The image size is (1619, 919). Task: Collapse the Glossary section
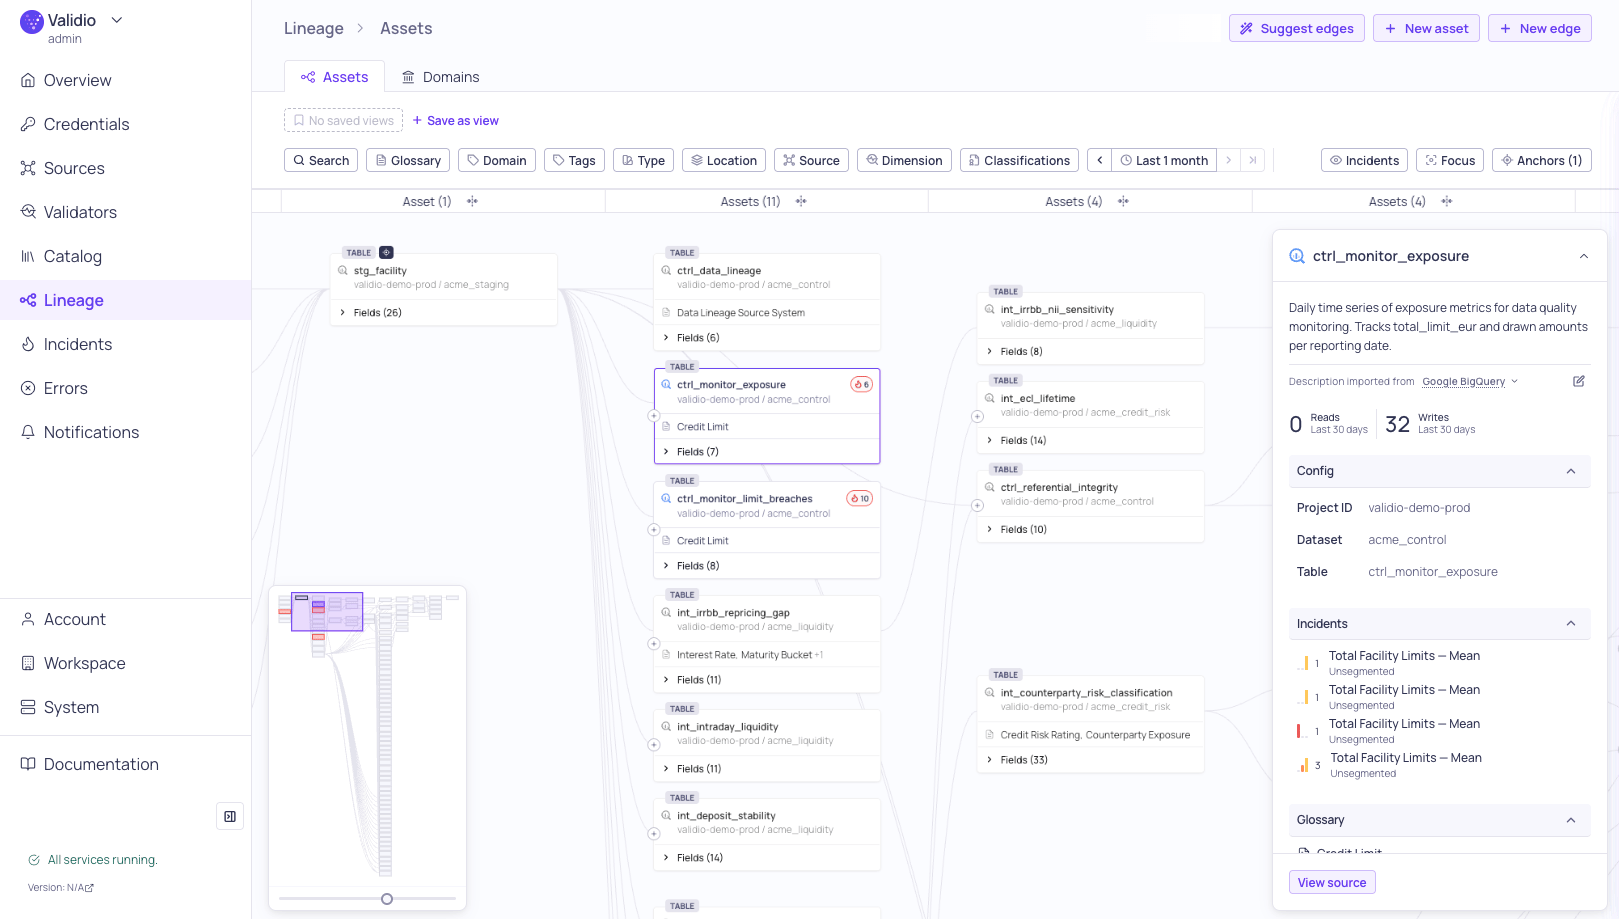(1571, 820)
